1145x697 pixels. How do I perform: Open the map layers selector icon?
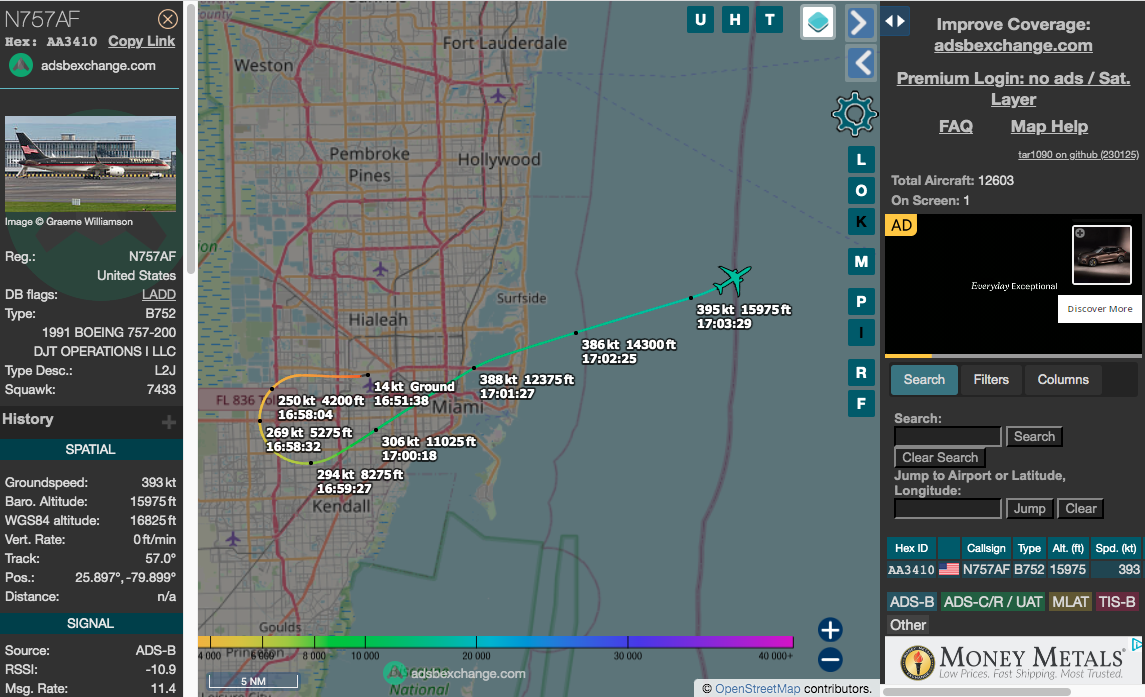818,22
